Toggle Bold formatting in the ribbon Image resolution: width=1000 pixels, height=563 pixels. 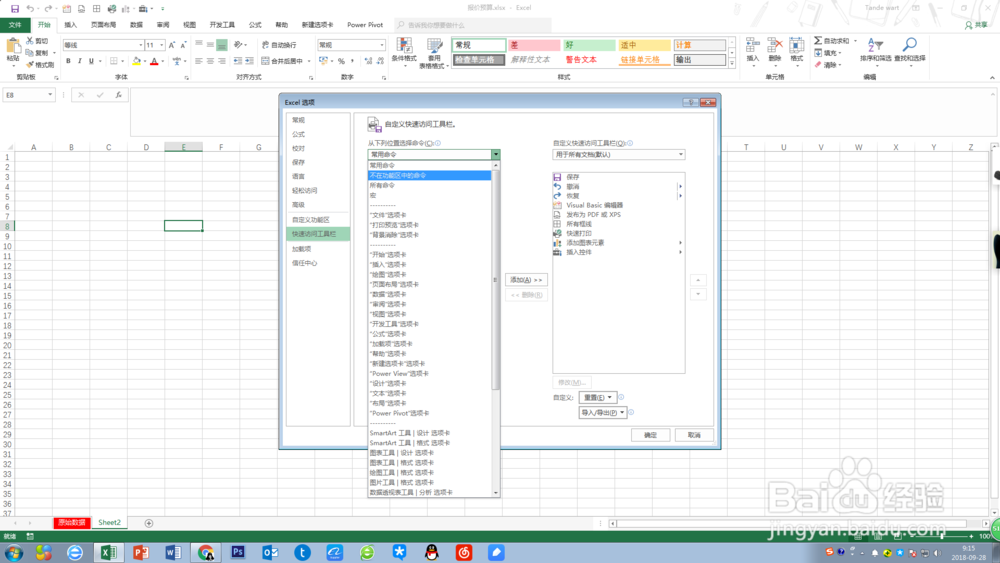point(68,61)
